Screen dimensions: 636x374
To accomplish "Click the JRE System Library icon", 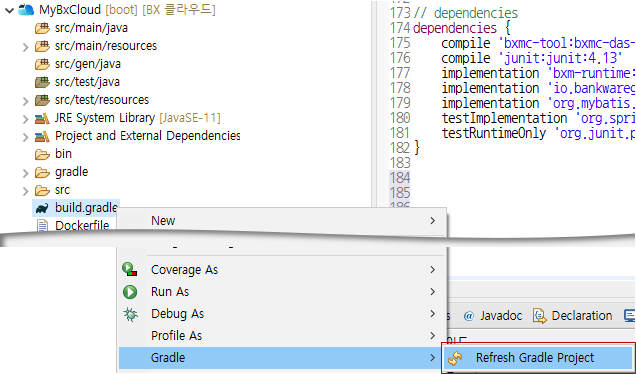I will coord(42,118).
